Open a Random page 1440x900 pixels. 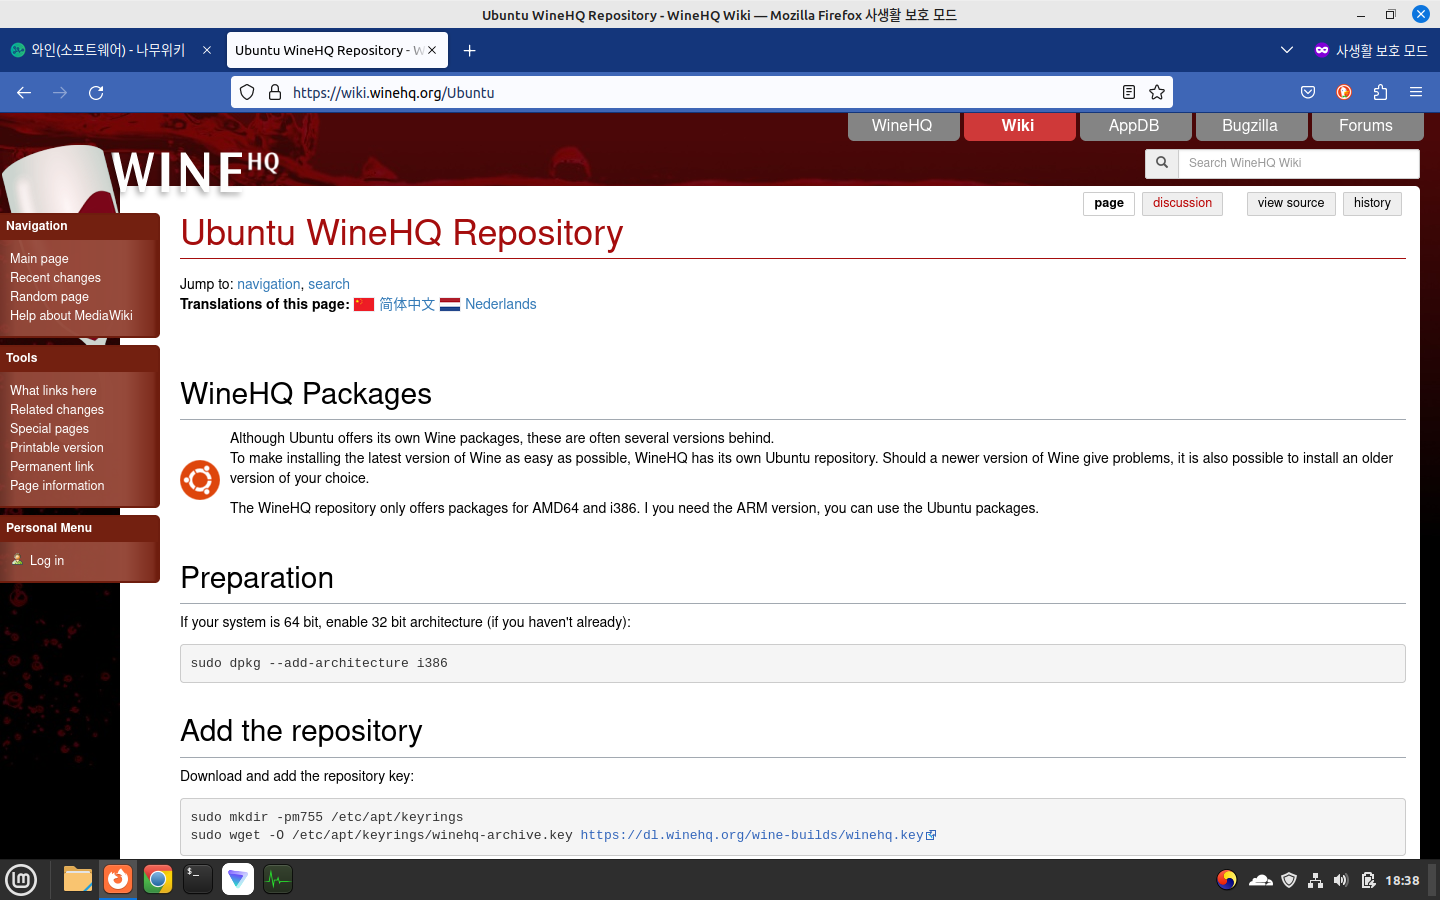(49, 296)
